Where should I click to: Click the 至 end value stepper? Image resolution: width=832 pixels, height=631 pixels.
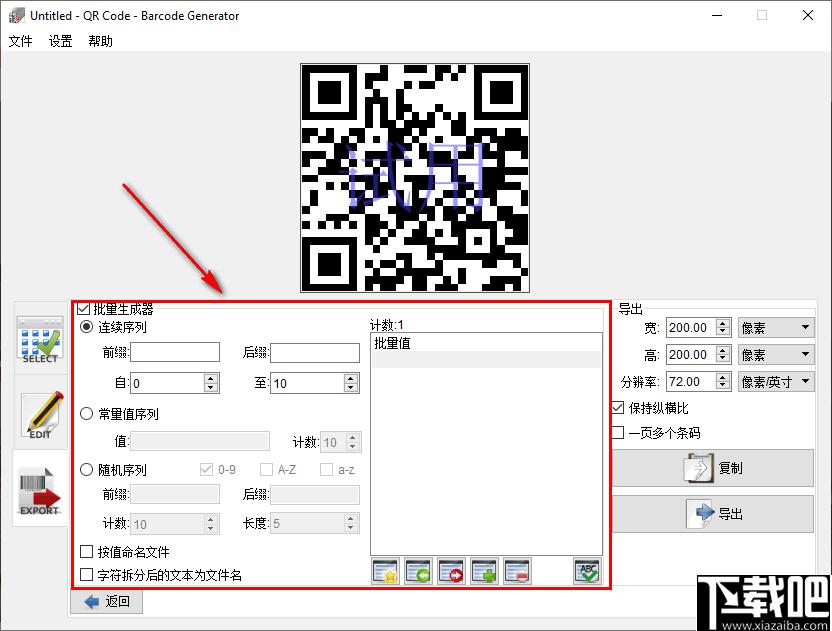pos(351,383)
